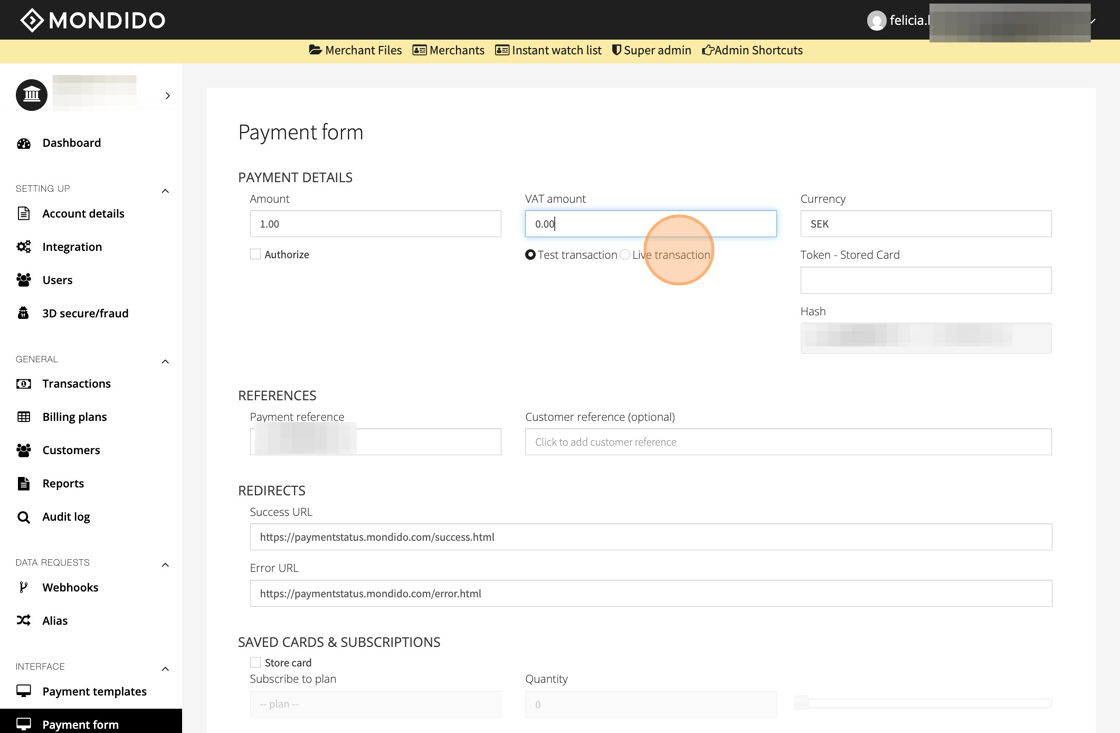Click the Integration gears icon
This screenshot has width=1120, height=733.
point(24,246)
